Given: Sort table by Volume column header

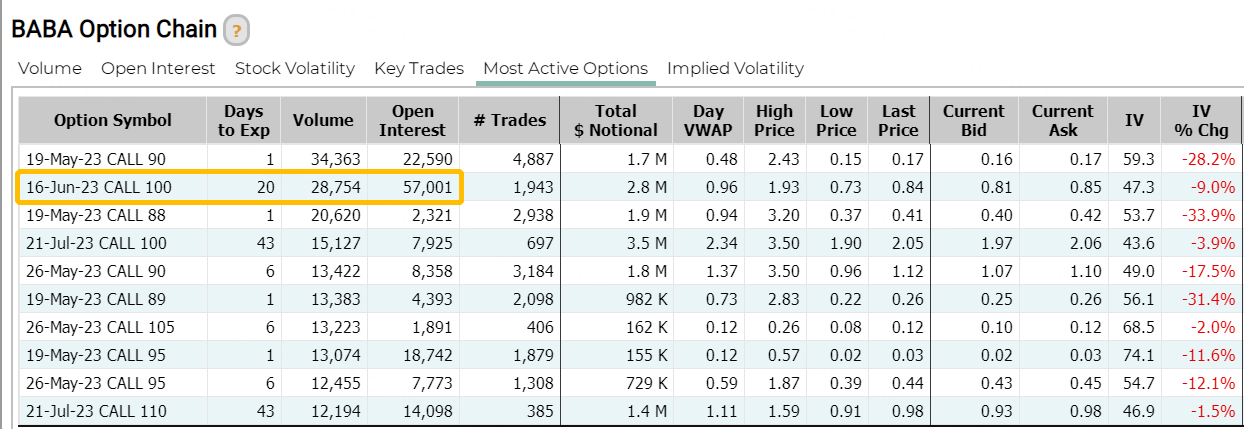Looking at the screenshot, I should click(323, 120).
